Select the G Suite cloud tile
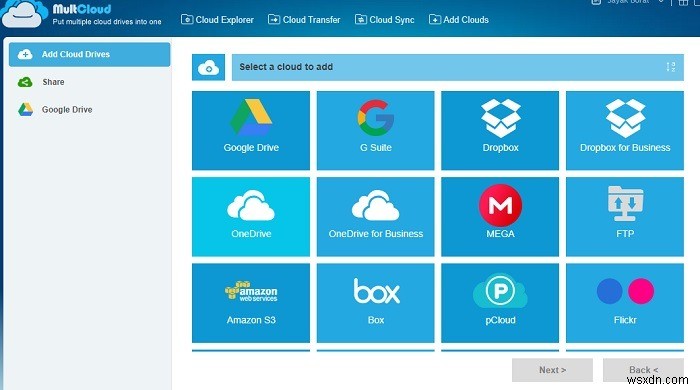This screenshot has width=700, height=390. click(x=375, y=130)
